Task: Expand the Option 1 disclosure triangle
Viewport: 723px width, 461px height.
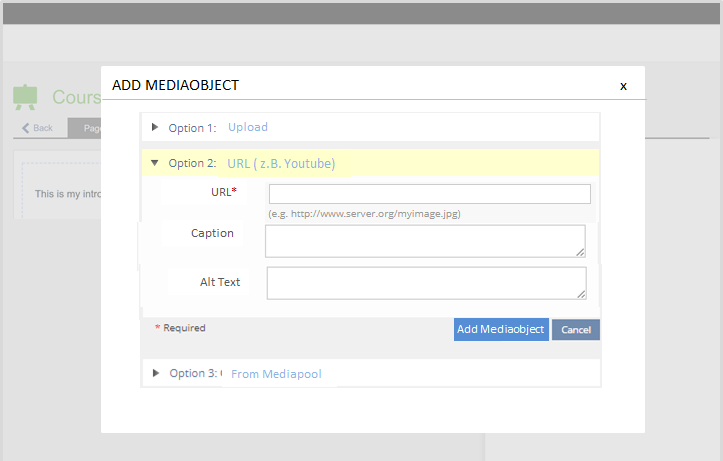Action: [x=155, y=127]
